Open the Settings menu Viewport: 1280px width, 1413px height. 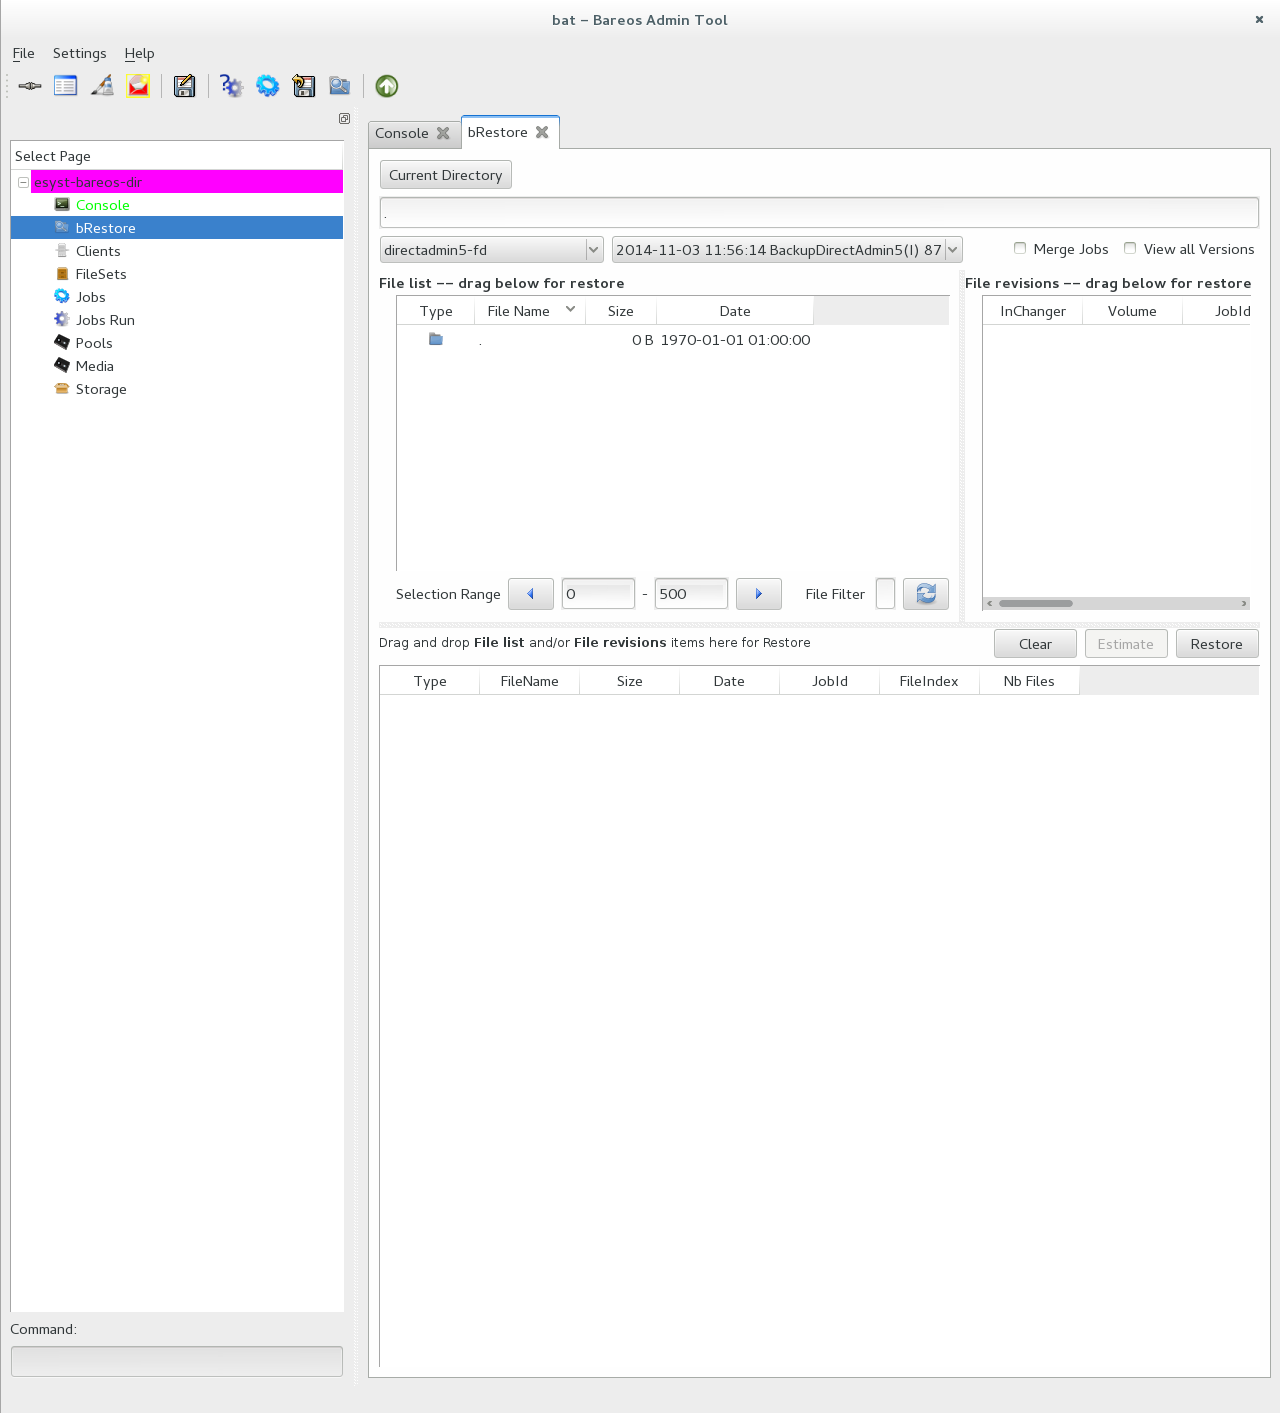tap(79, 53)
